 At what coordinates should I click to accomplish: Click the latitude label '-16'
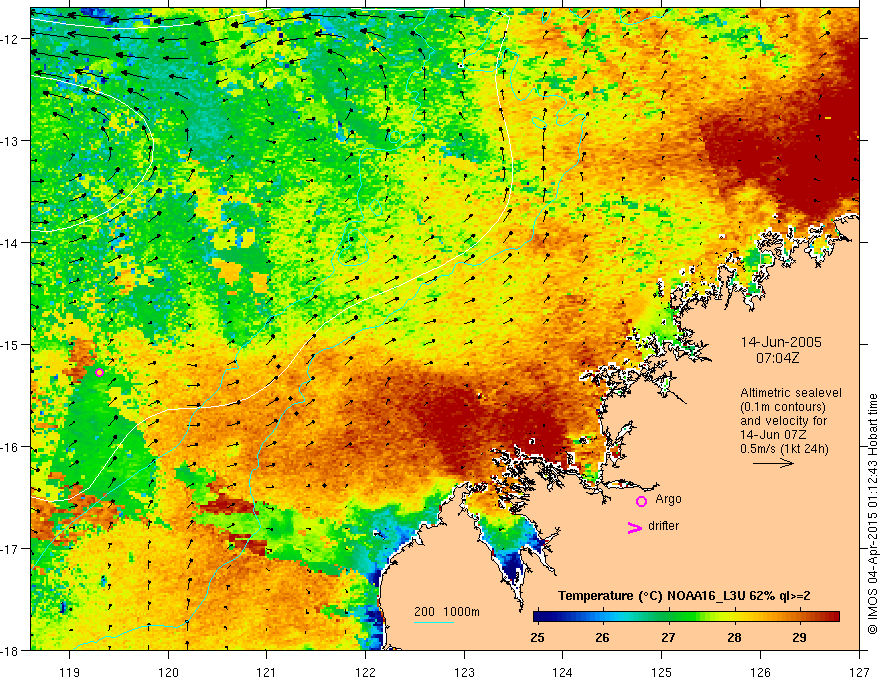click(10, 447)
